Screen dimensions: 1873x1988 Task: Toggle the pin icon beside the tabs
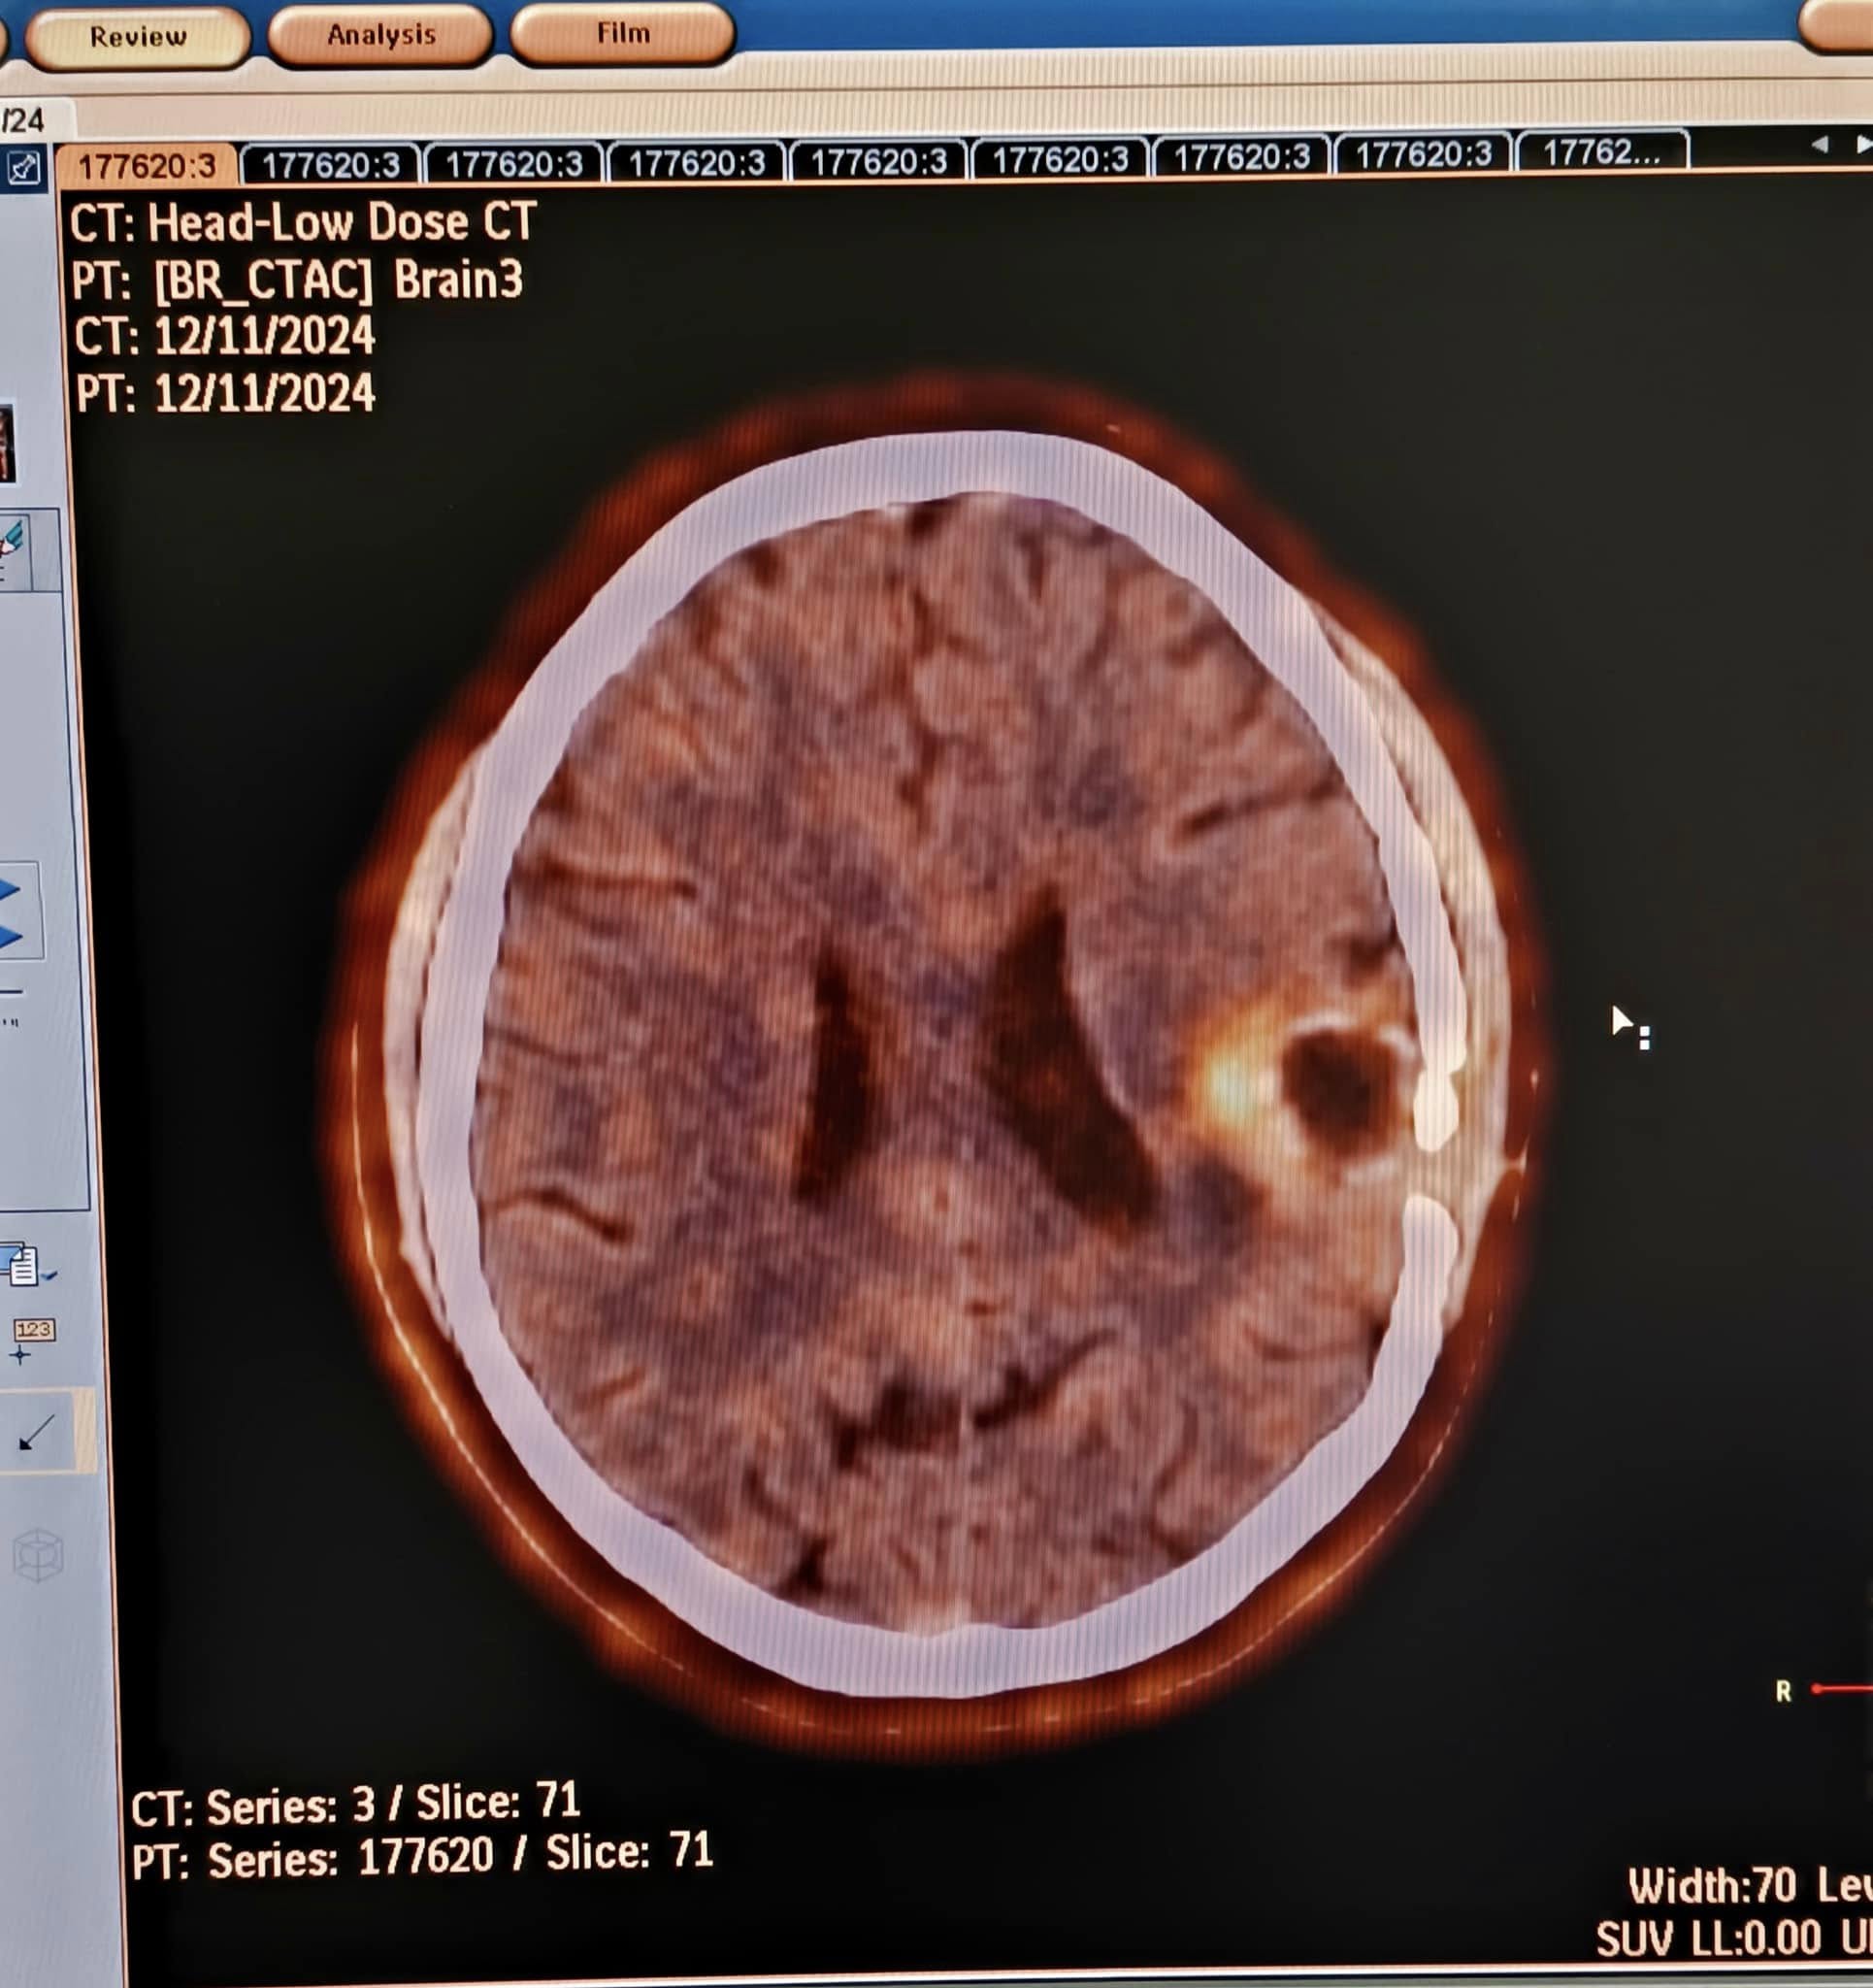[x=23, y=168]
